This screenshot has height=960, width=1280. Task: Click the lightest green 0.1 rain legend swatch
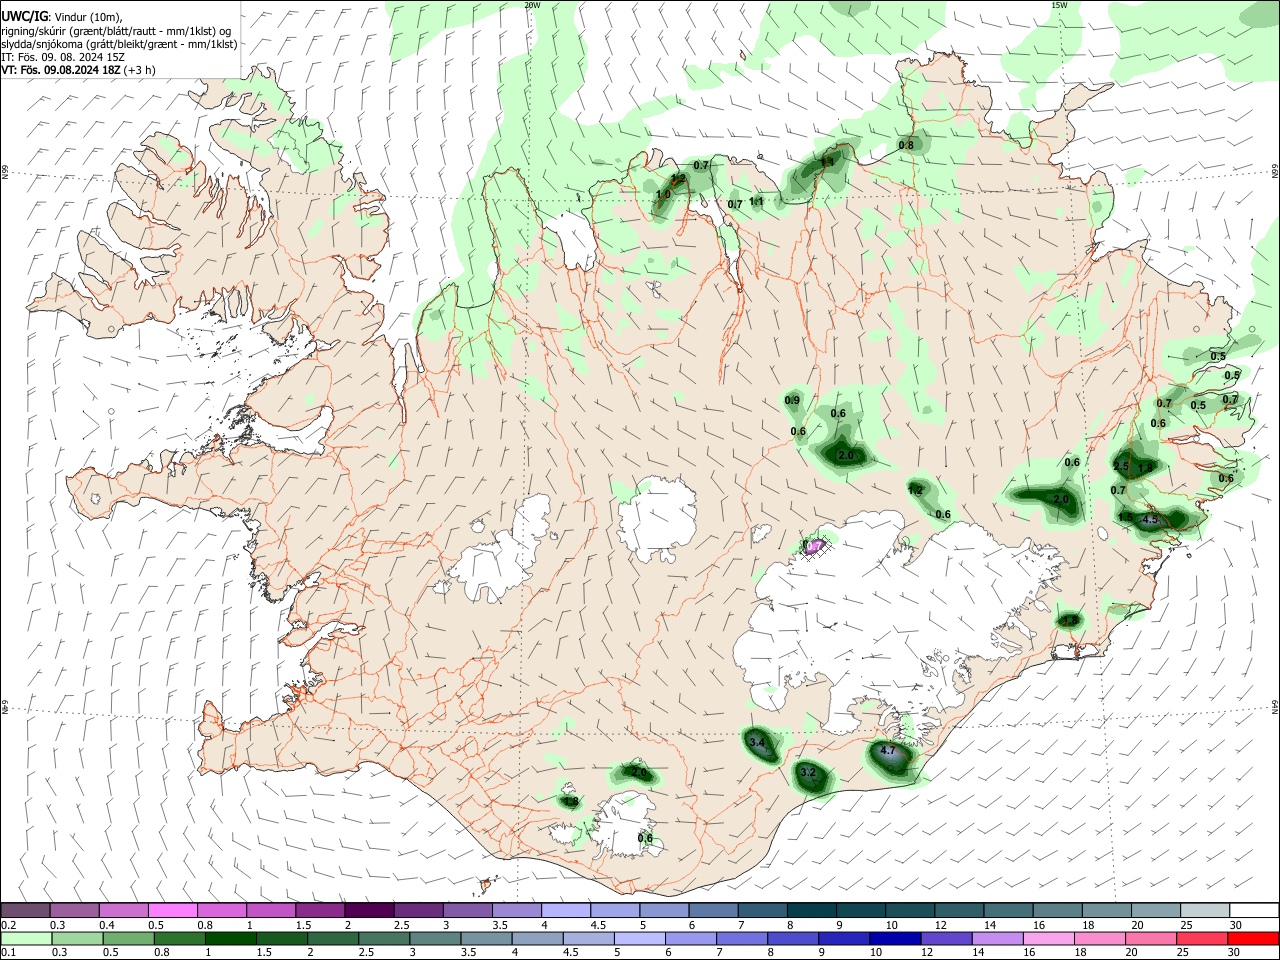[x=25, y=938]
